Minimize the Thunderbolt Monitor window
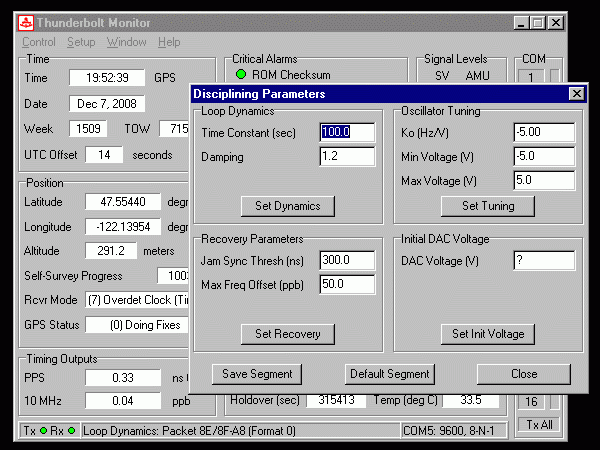 point(521,23)
